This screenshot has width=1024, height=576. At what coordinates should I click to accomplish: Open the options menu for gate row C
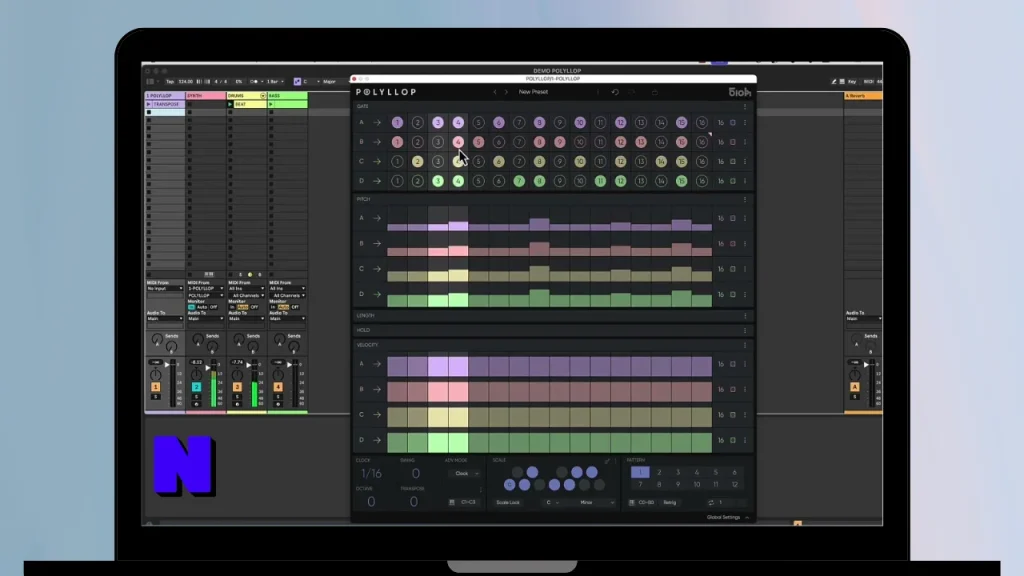745,161
